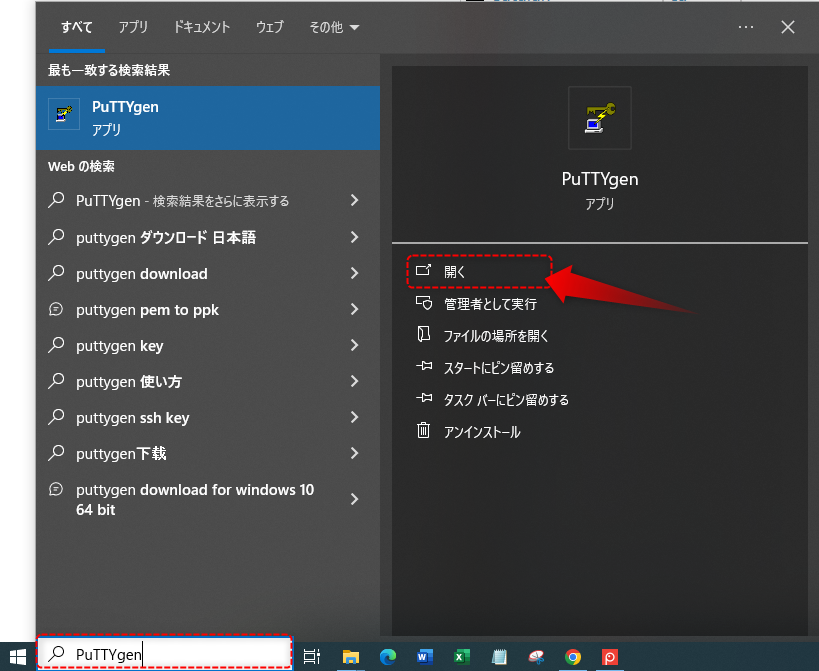Expand arrow for puttygen pem to ppk

click(x=355, y=309)
